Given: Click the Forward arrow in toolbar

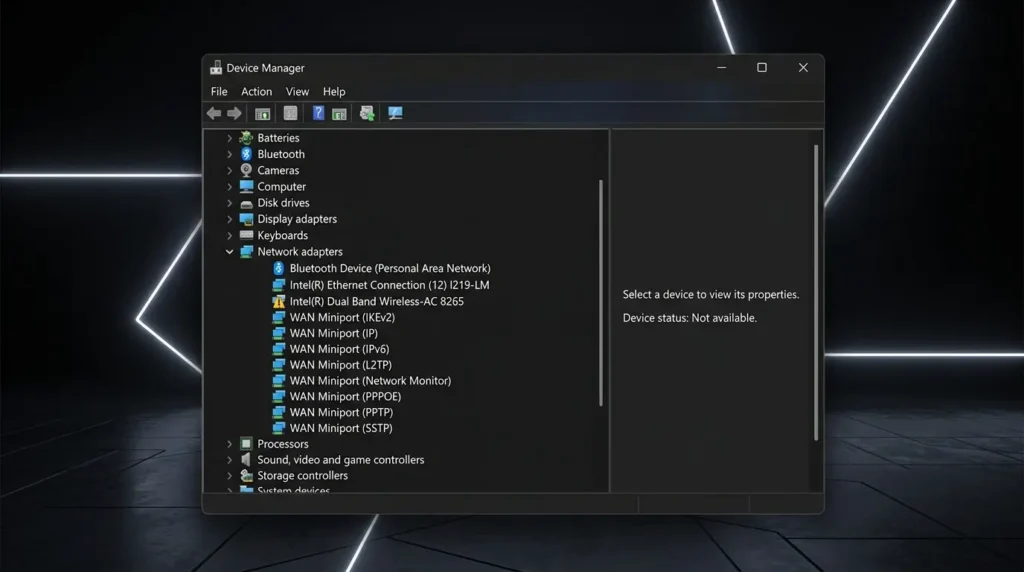Looking at the screenshot, I should [234, 113].
